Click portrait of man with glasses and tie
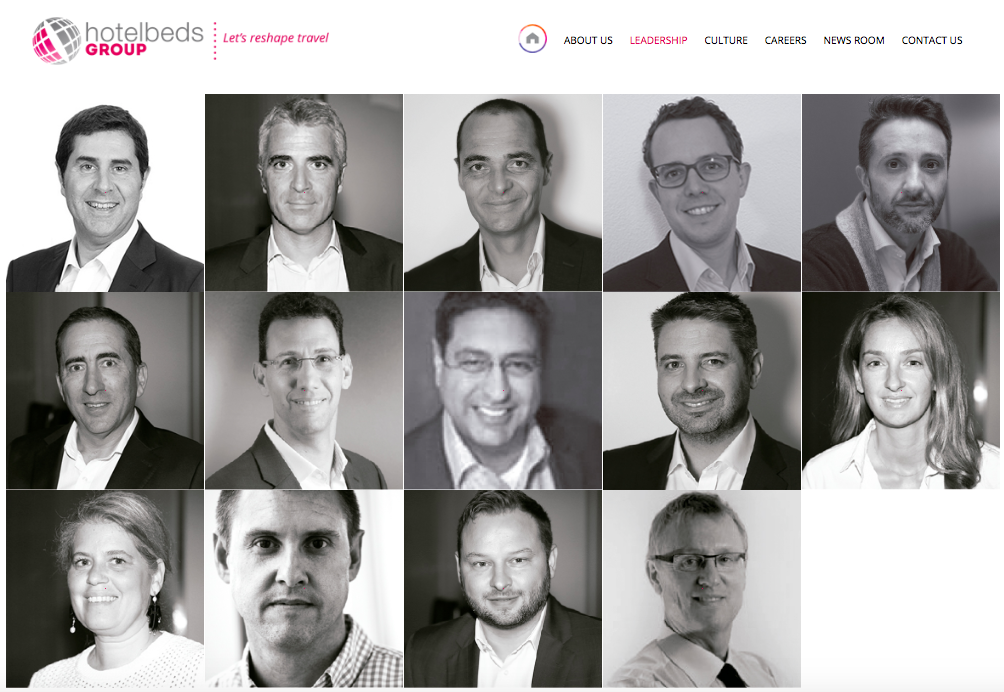This screenshot has height=692, width=1004. (702, 589)
